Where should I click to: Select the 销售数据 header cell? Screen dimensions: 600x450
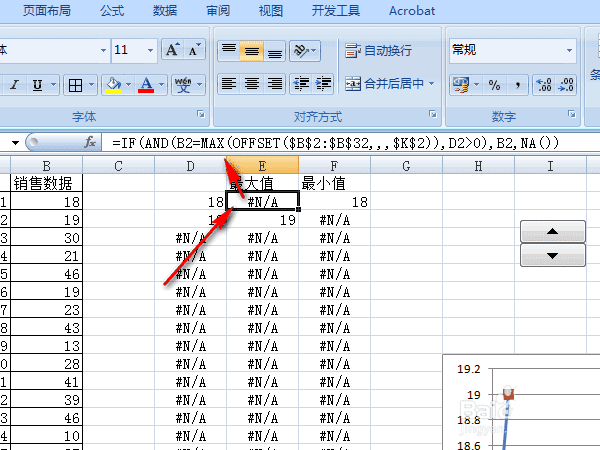pos(46,183)
